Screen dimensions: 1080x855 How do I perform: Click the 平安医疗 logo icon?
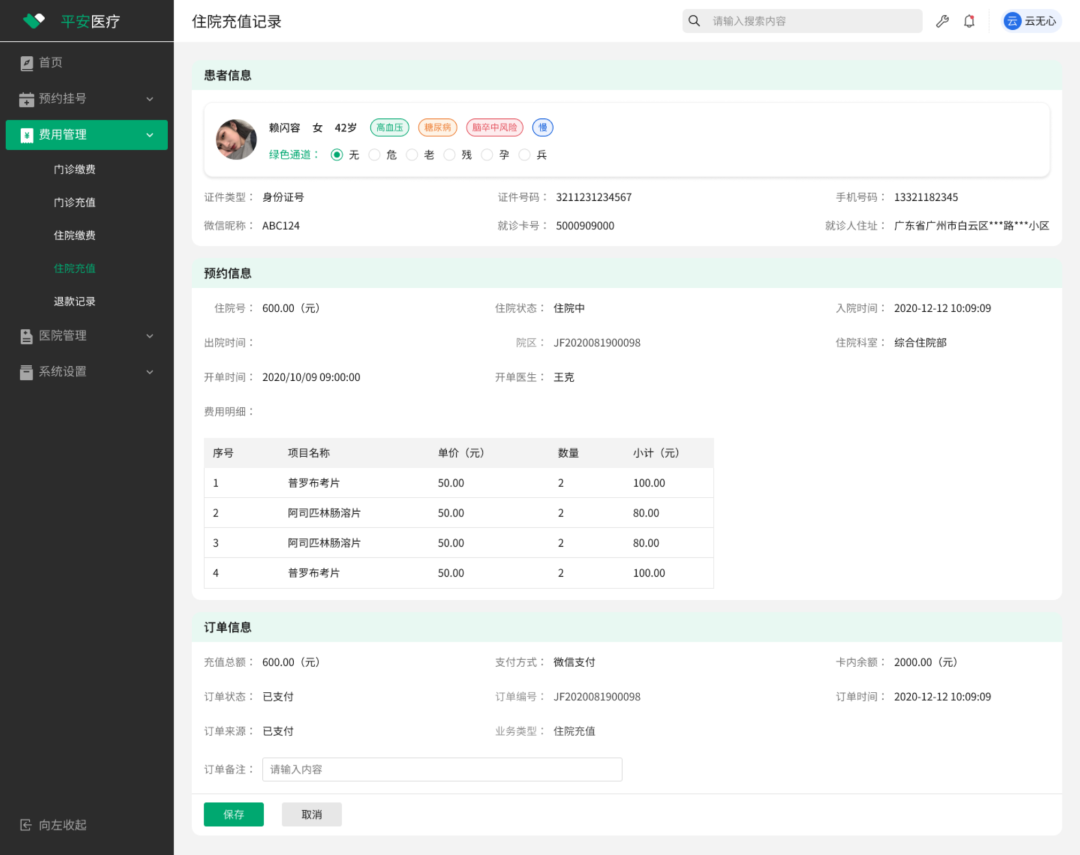tap(35, 21)
